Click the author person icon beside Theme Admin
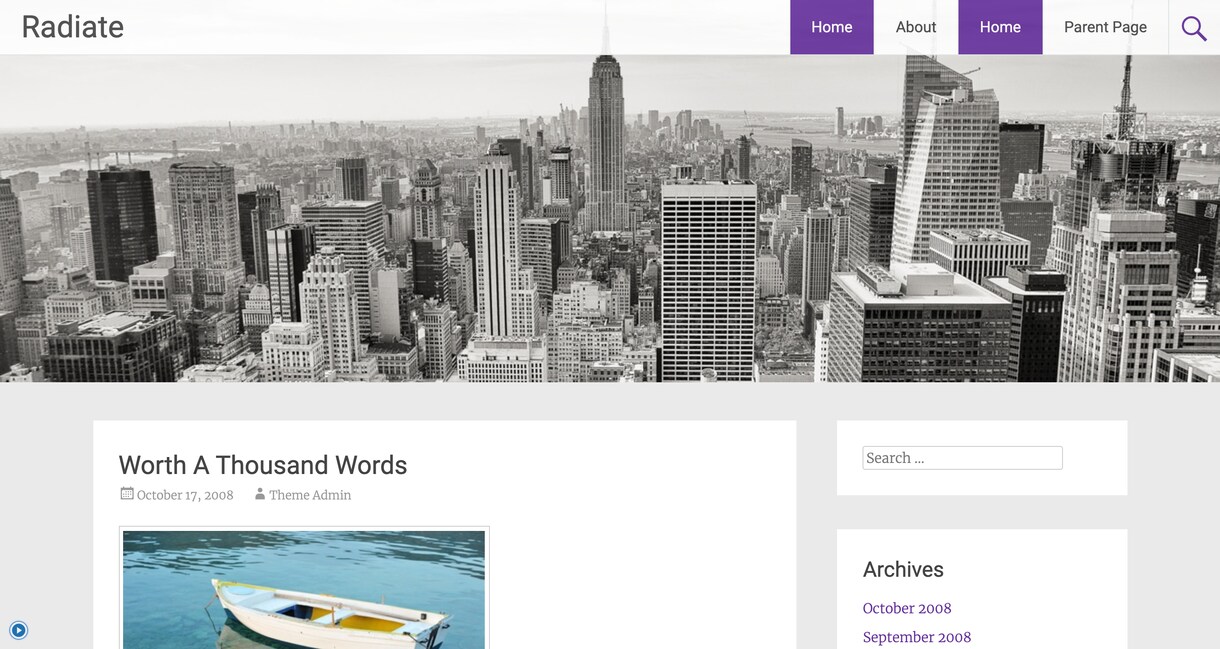 pos(260,494)
